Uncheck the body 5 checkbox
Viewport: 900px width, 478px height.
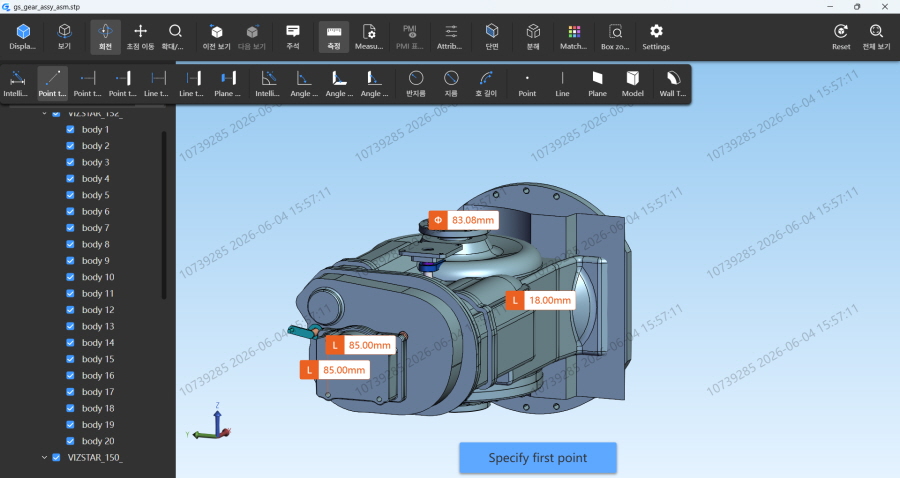[70, 195]
